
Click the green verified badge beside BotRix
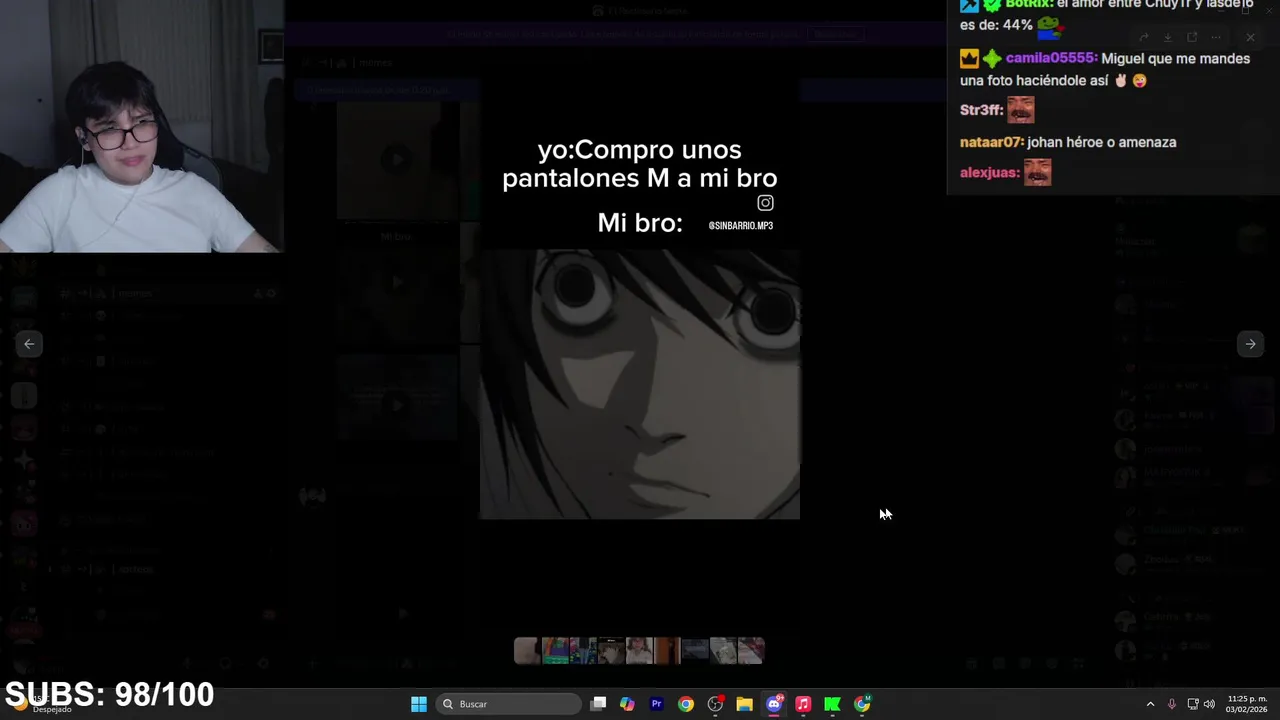[991, 5]
